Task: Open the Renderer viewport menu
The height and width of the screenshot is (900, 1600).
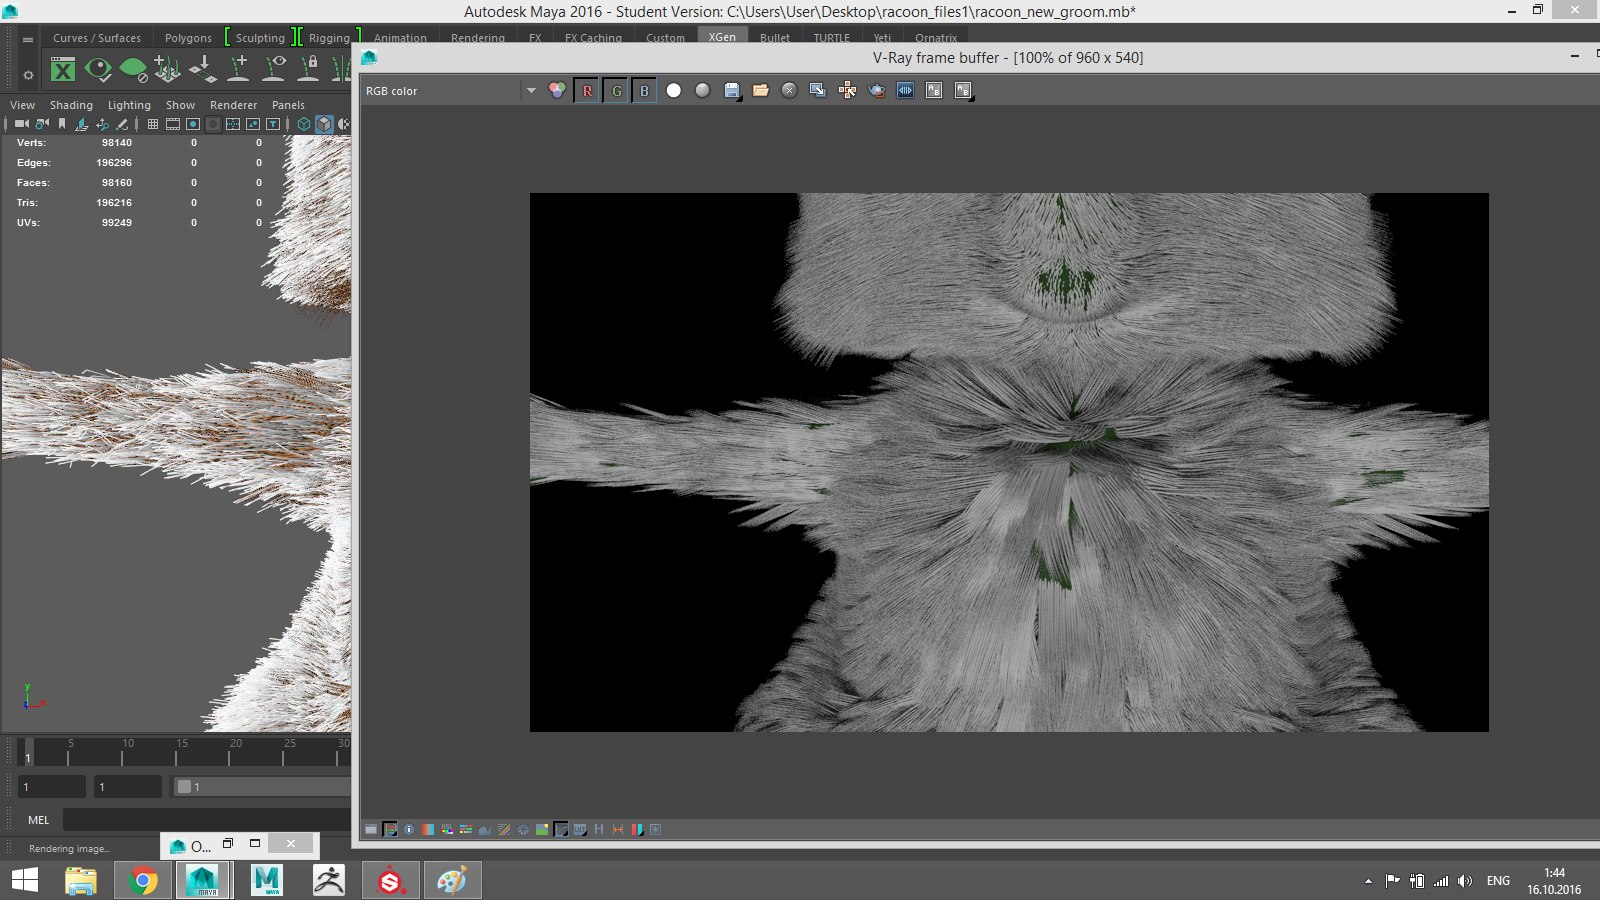Action: 233,105
